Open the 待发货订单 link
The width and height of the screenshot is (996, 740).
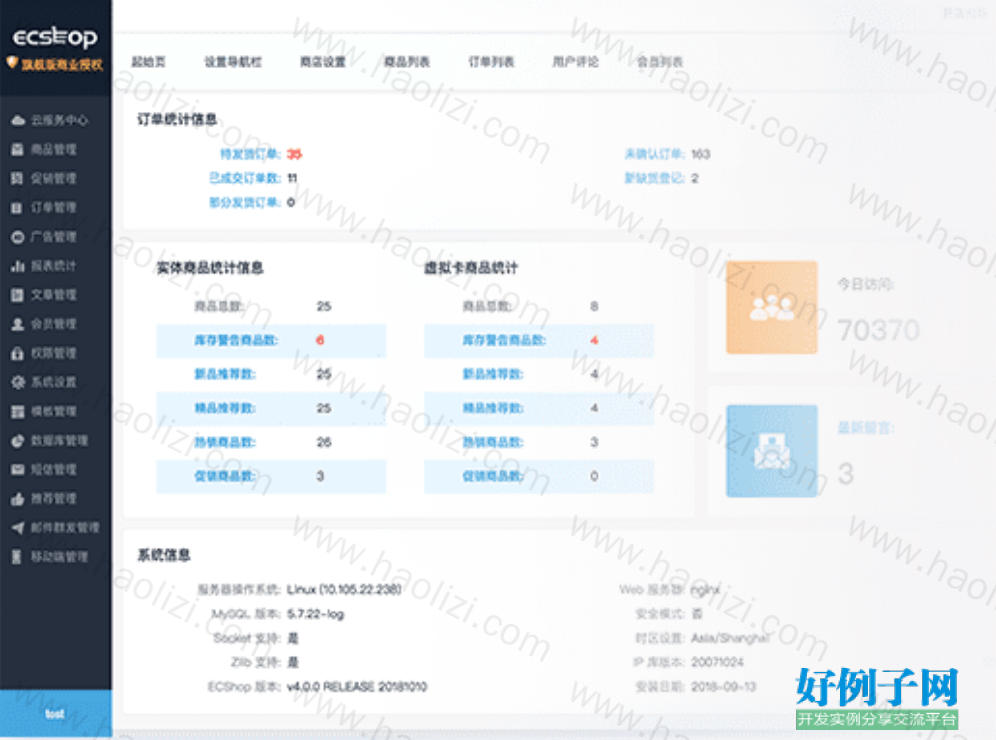250,154
